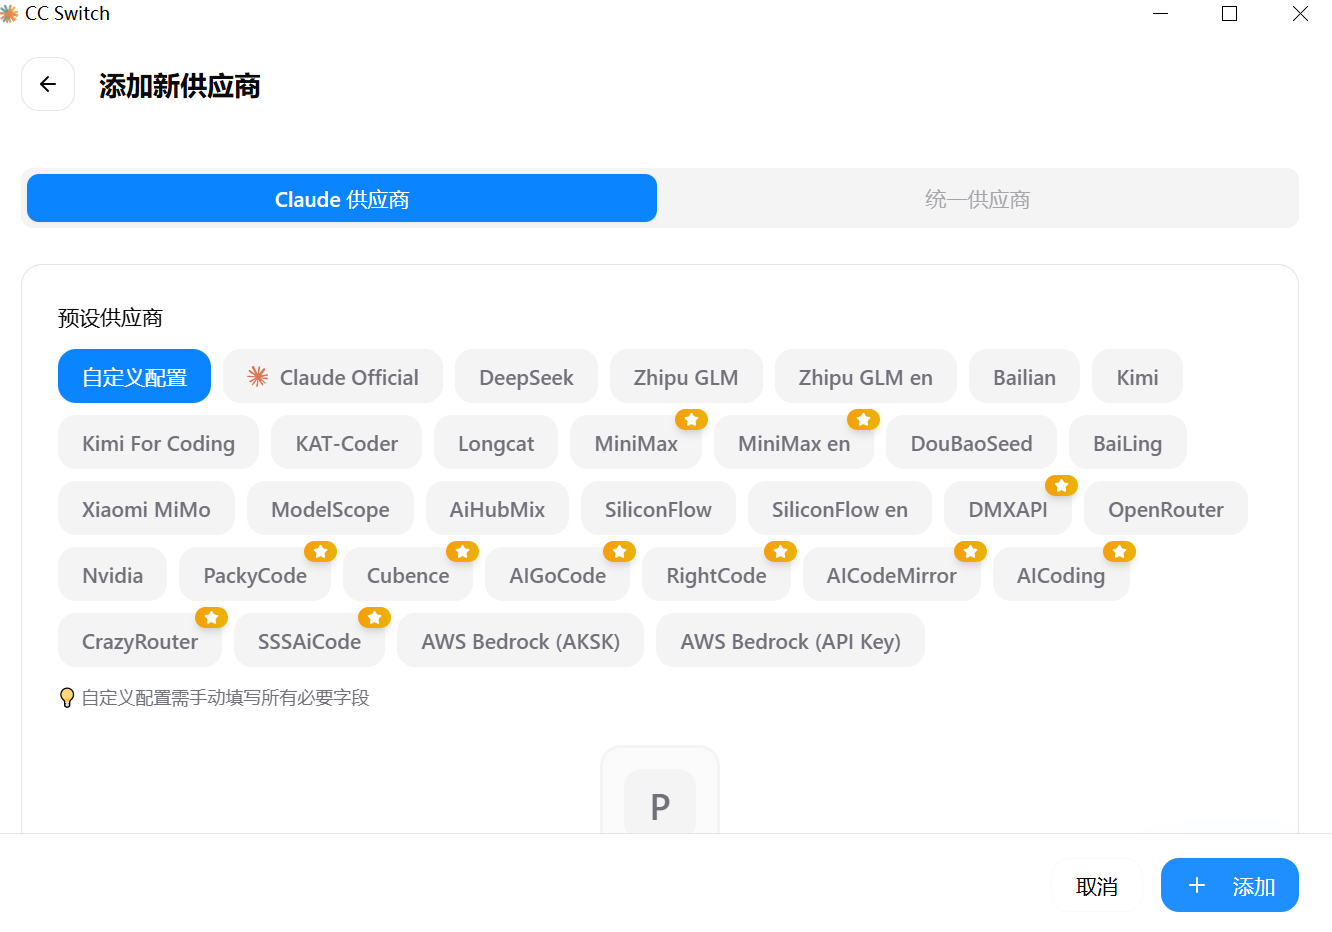Screen dimensions: 1332x932
Task: Select the Kimi For Coding preset
Action: coord(158,442)
